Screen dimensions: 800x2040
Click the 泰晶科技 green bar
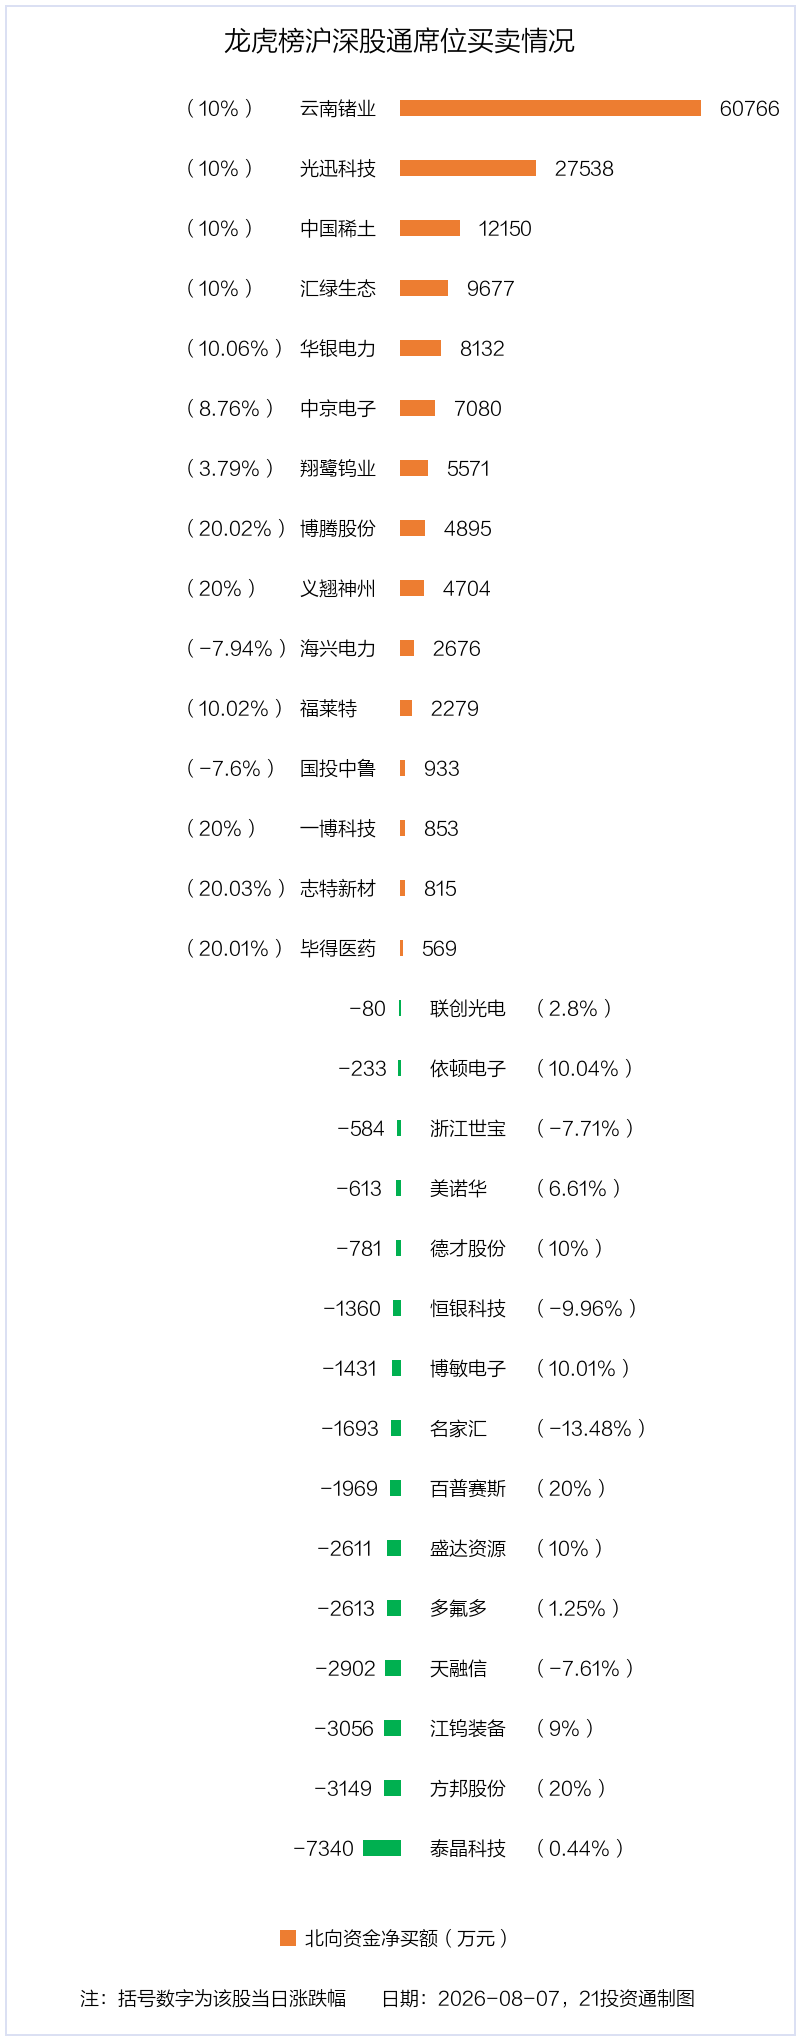point(382,1848)
